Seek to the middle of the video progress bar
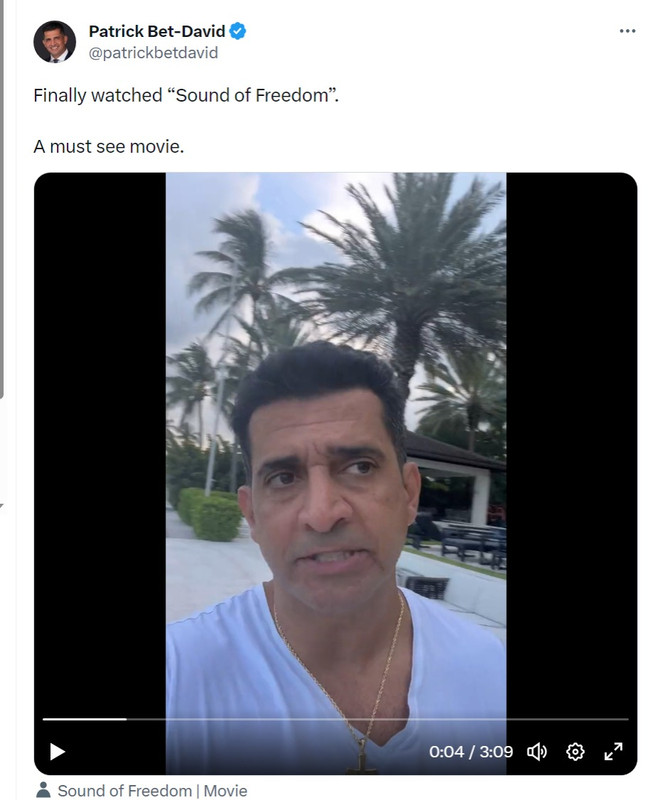 pos(336,719)
